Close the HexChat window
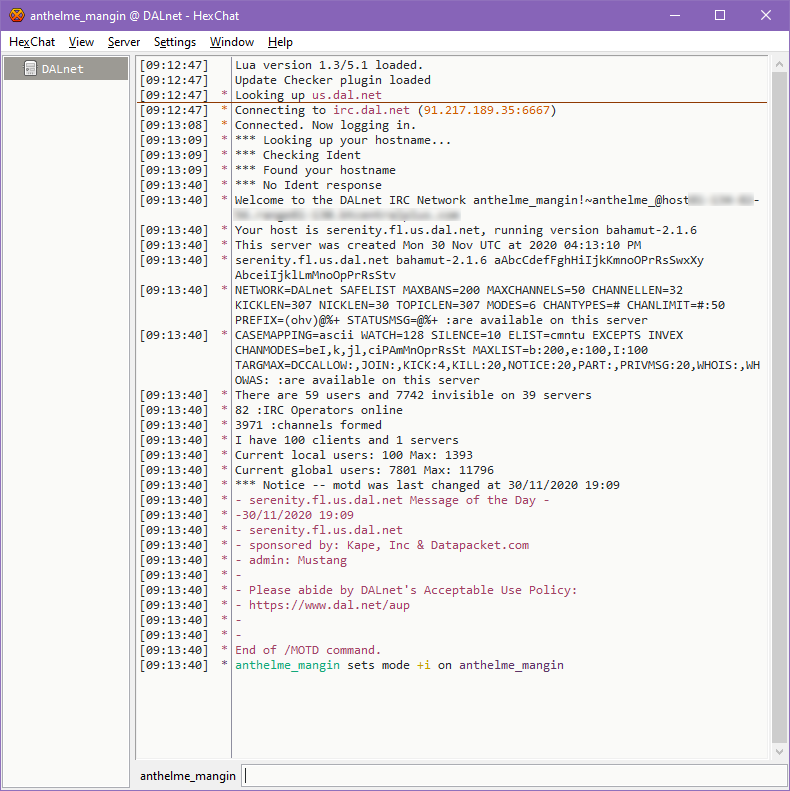This screenshot has height=791, width=790. 766,16
